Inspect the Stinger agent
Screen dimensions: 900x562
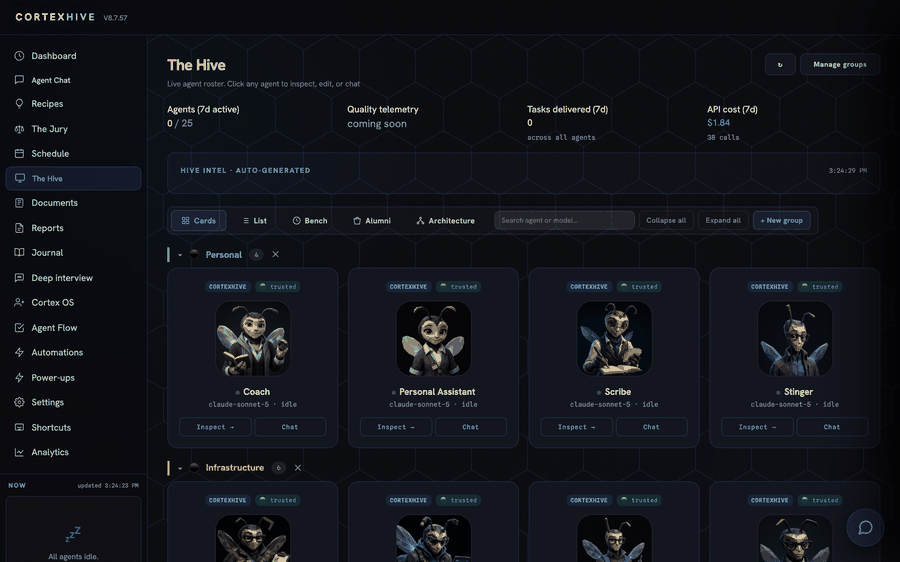758,427
